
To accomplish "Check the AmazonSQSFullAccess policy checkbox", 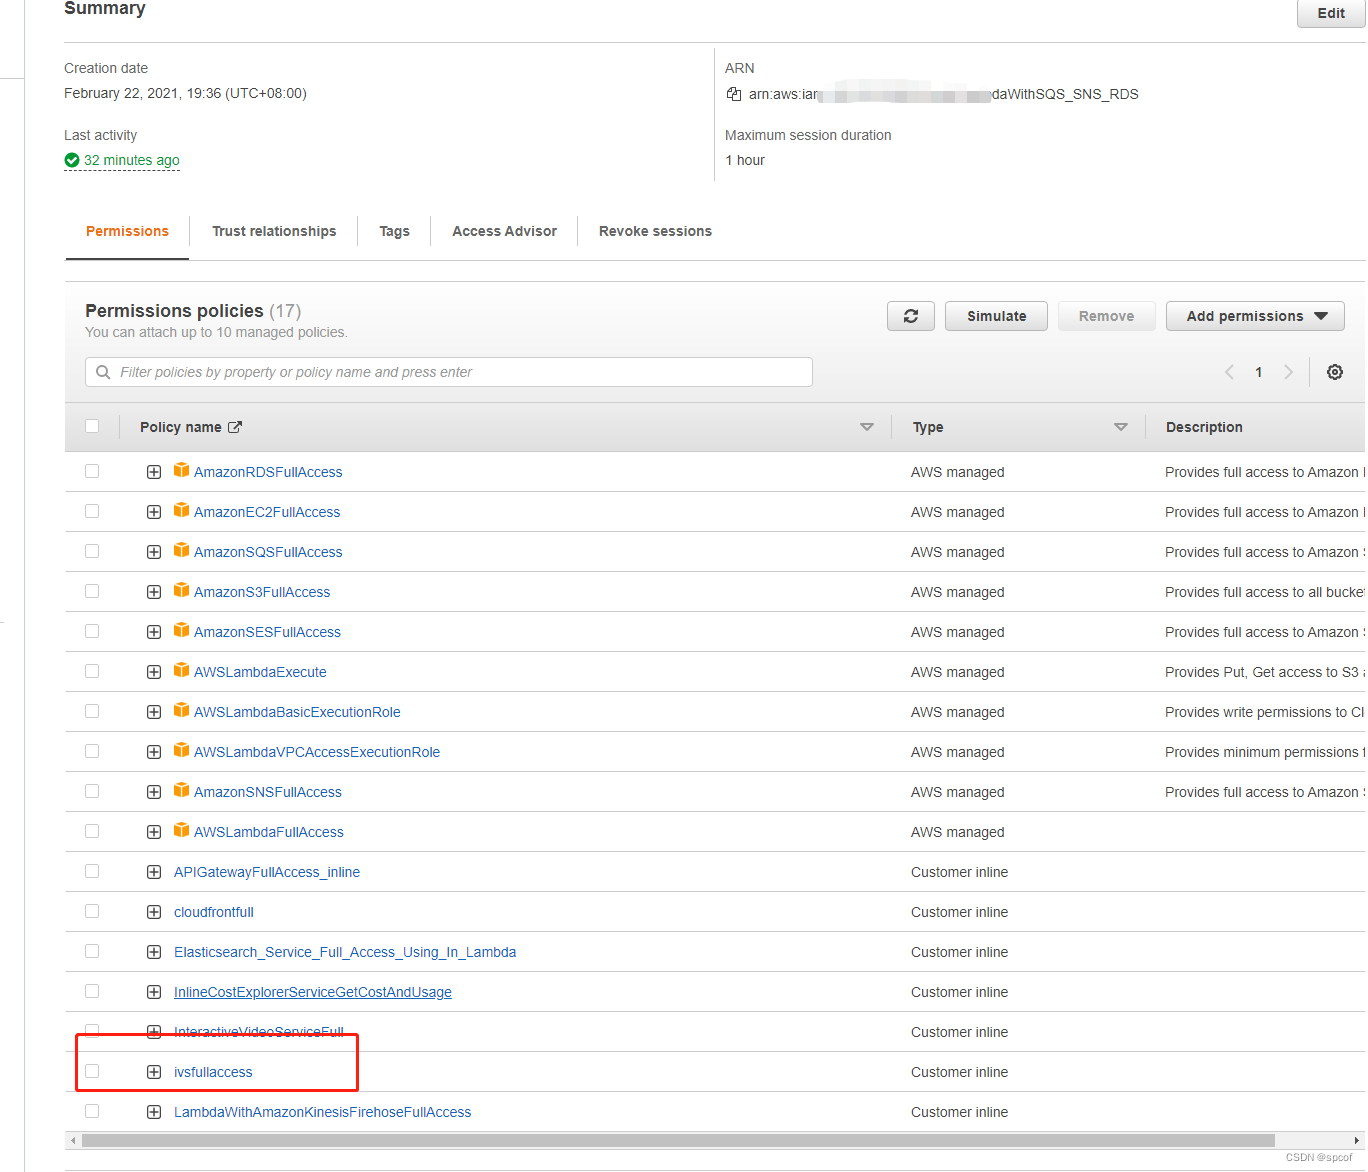I will click(x=92, y=551).
